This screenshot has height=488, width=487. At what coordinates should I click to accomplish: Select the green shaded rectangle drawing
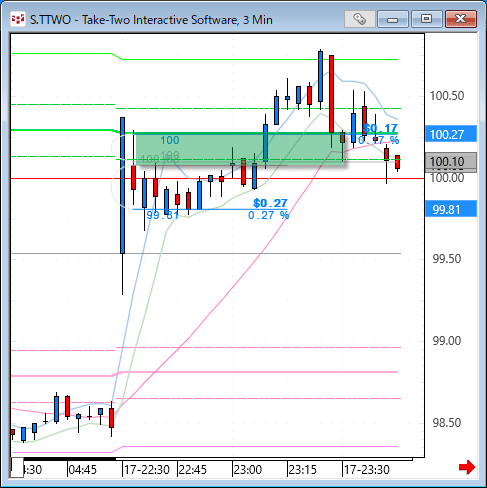coord(240,149)
